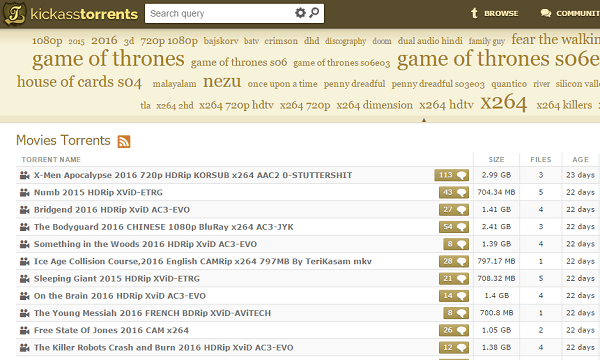This screenshot has height=360, width=600.
Task: Click the '1080p' tag at cloud start
Action: [47, 41]
